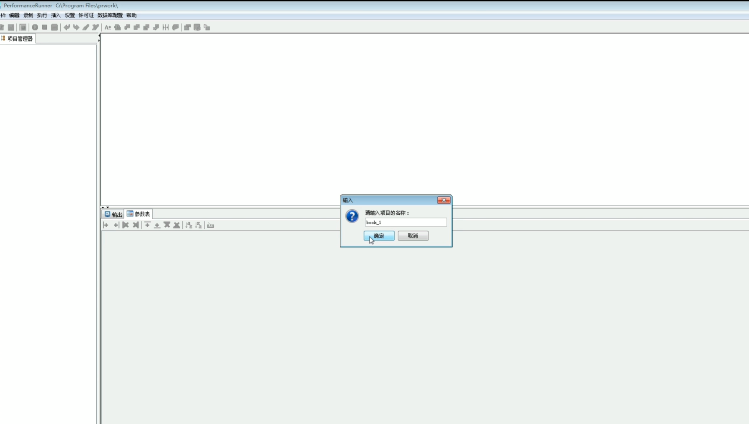Focus the project name input field
This screenshot has width=749, height=424.
coord(406,222)
